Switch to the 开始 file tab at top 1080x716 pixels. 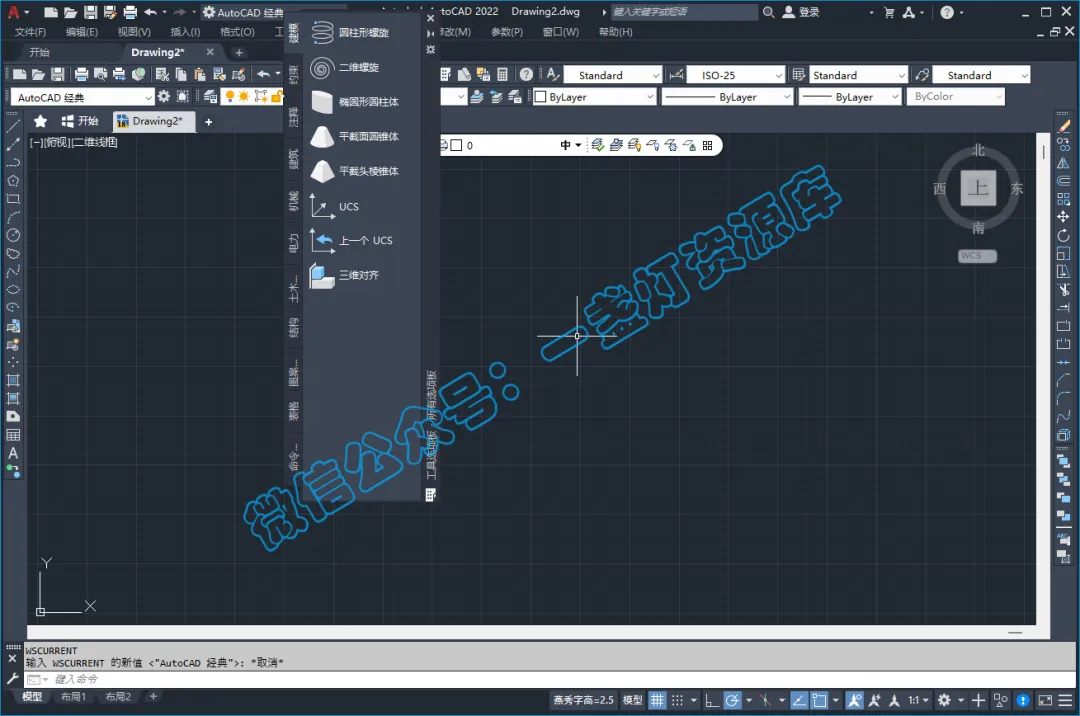coord(39,52)
